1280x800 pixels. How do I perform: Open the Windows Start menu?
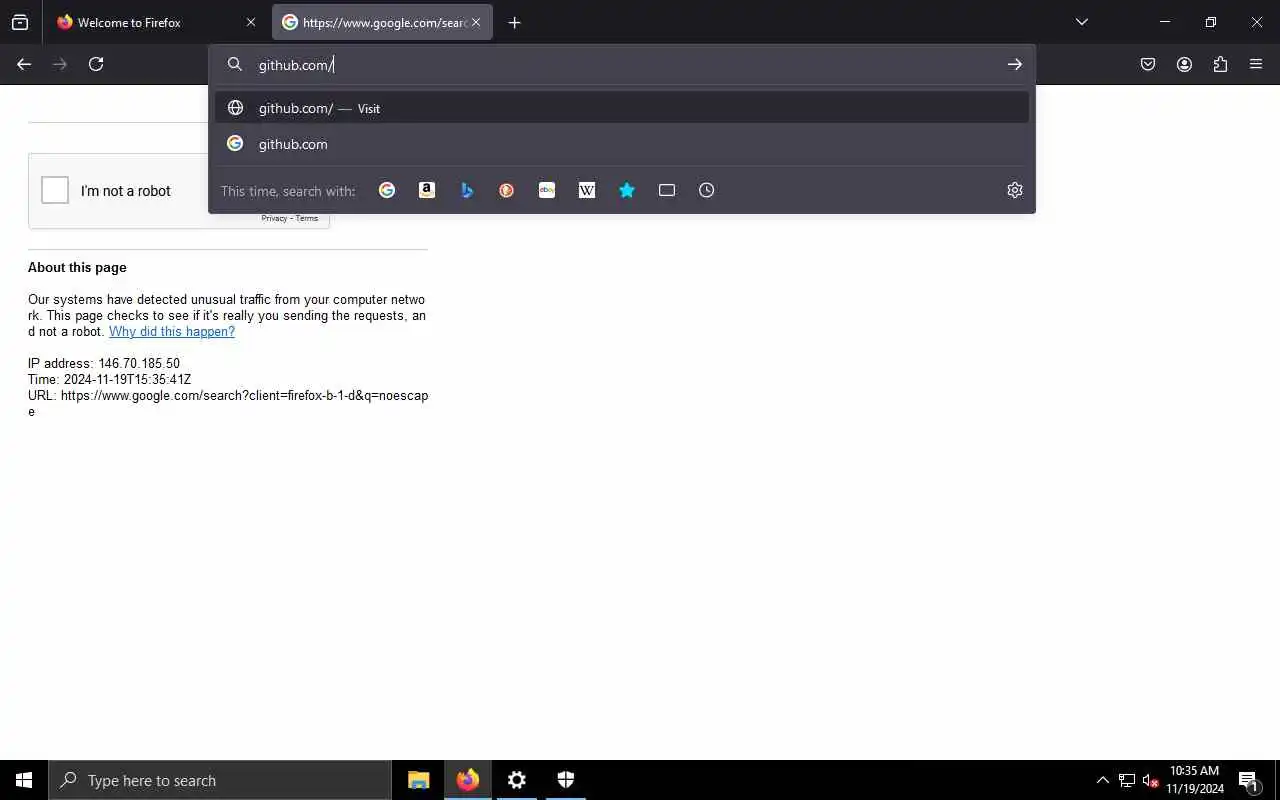coord(24,780)
